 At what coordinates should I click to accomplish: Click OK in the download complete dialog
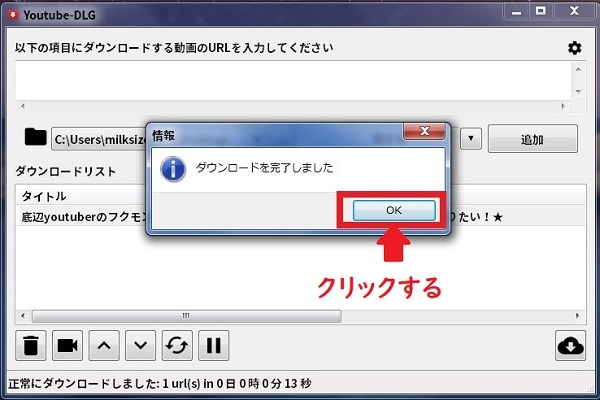tap(394, 210)
